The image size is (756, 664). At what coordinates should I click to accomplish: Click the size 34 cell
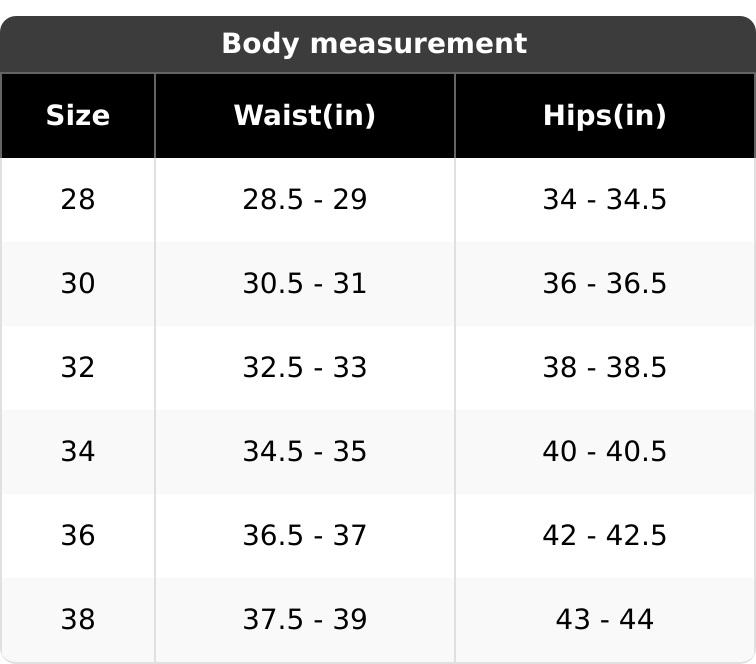[x=78, y=452]
